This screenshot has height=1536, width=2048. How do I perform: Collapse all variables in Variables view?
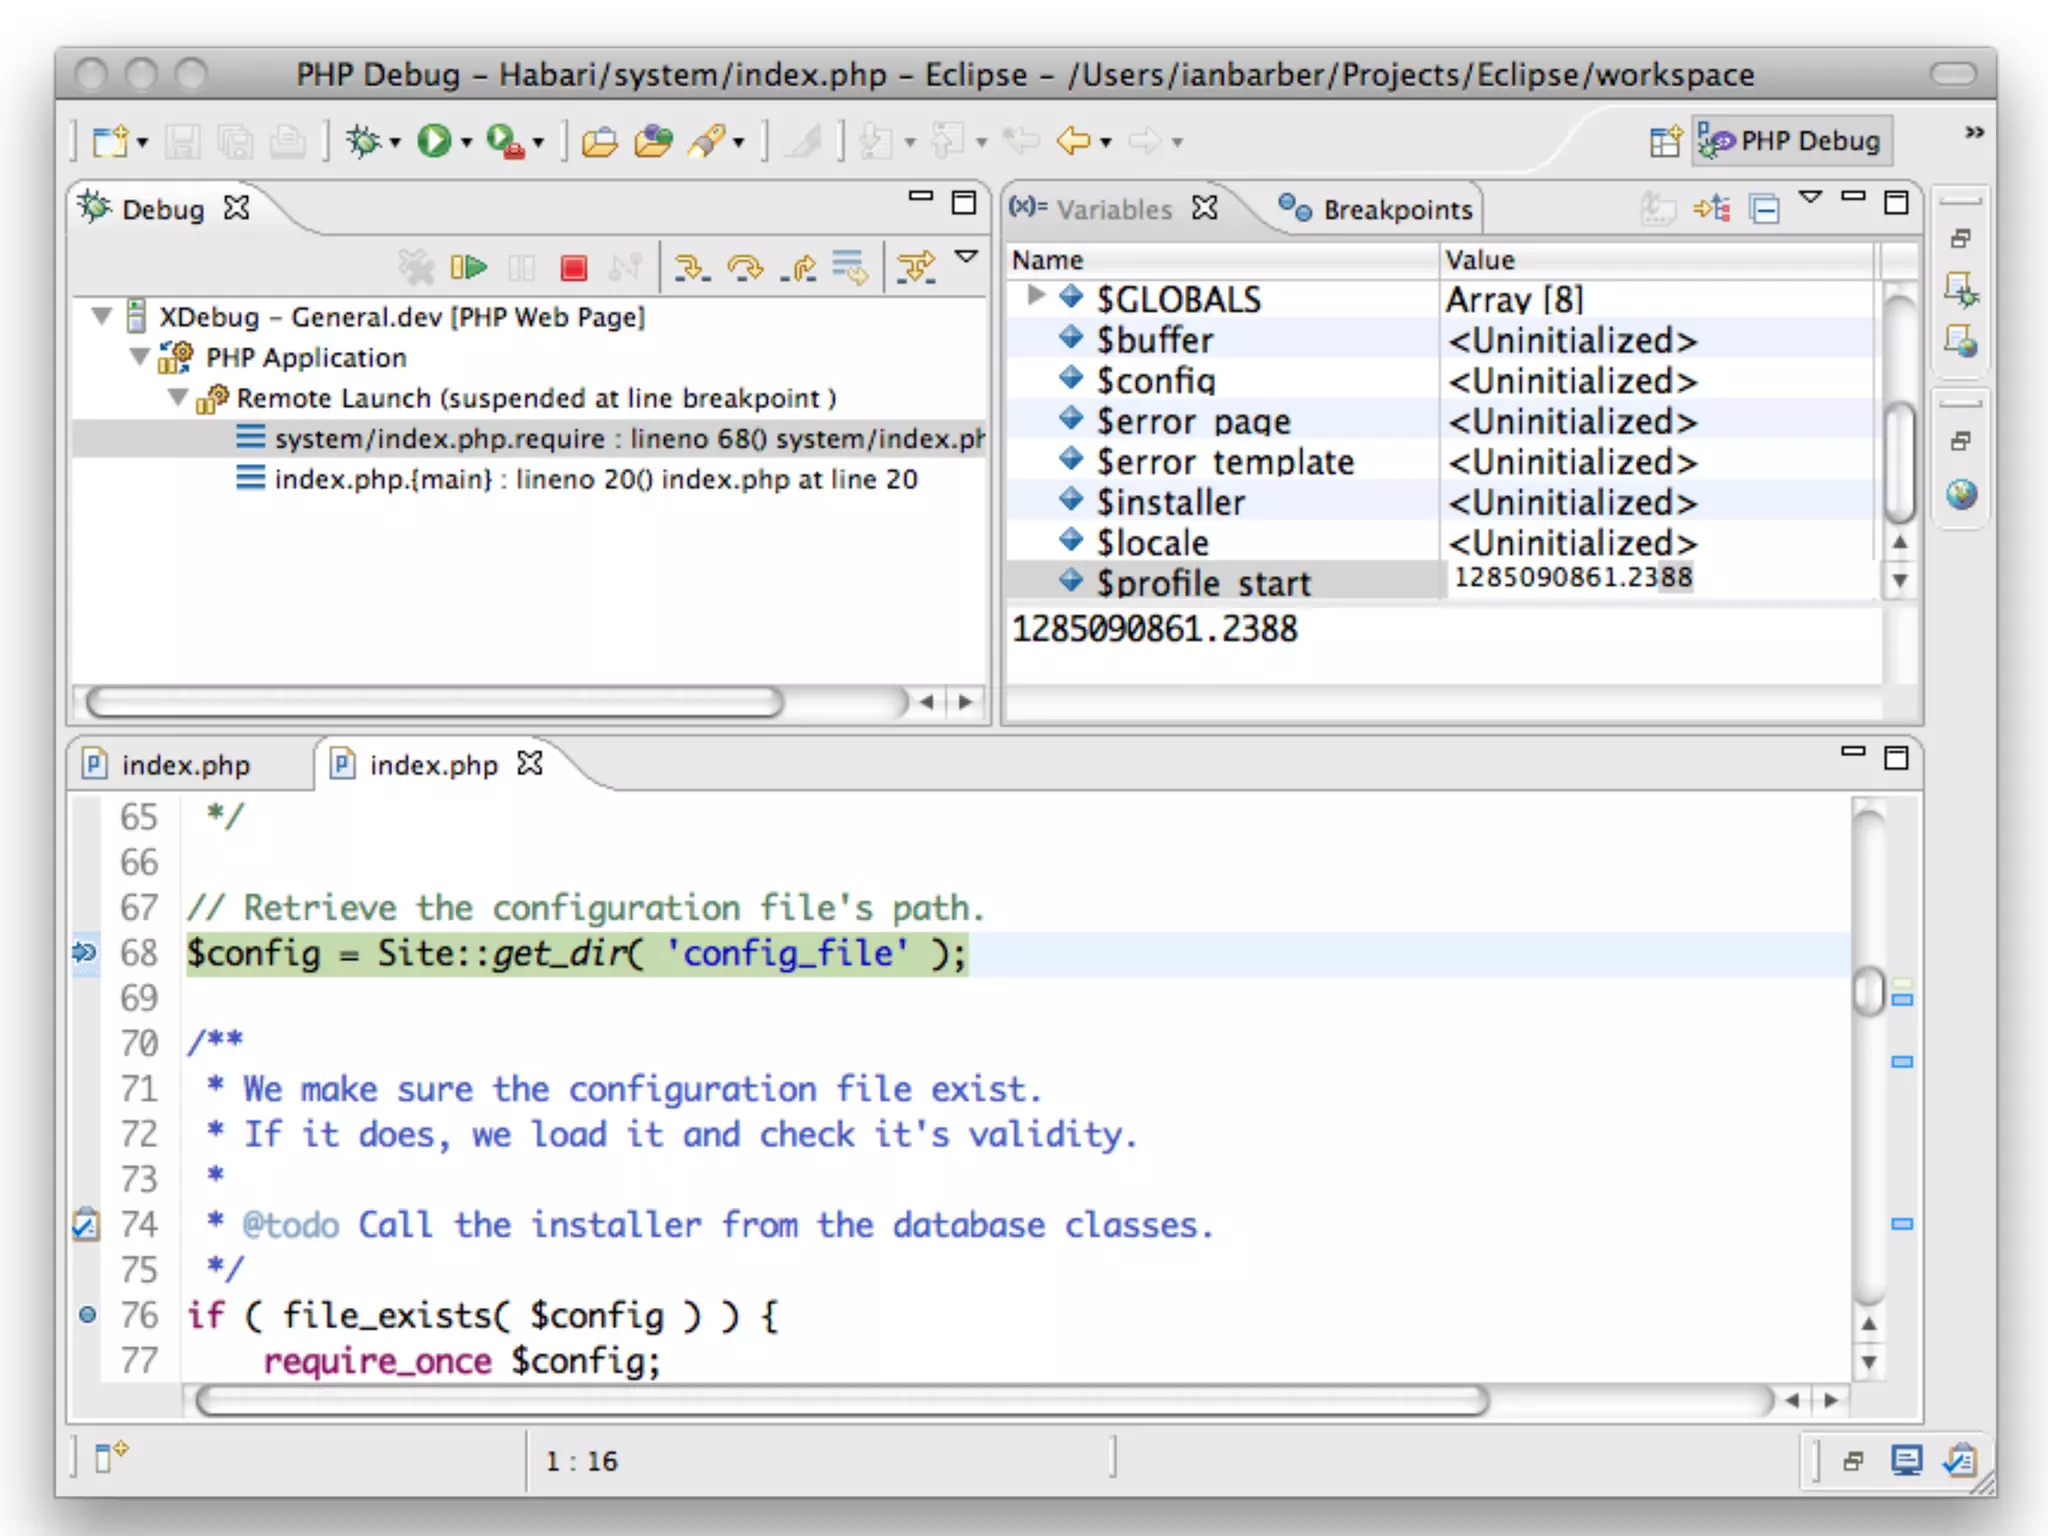[x=1765, y=209]
